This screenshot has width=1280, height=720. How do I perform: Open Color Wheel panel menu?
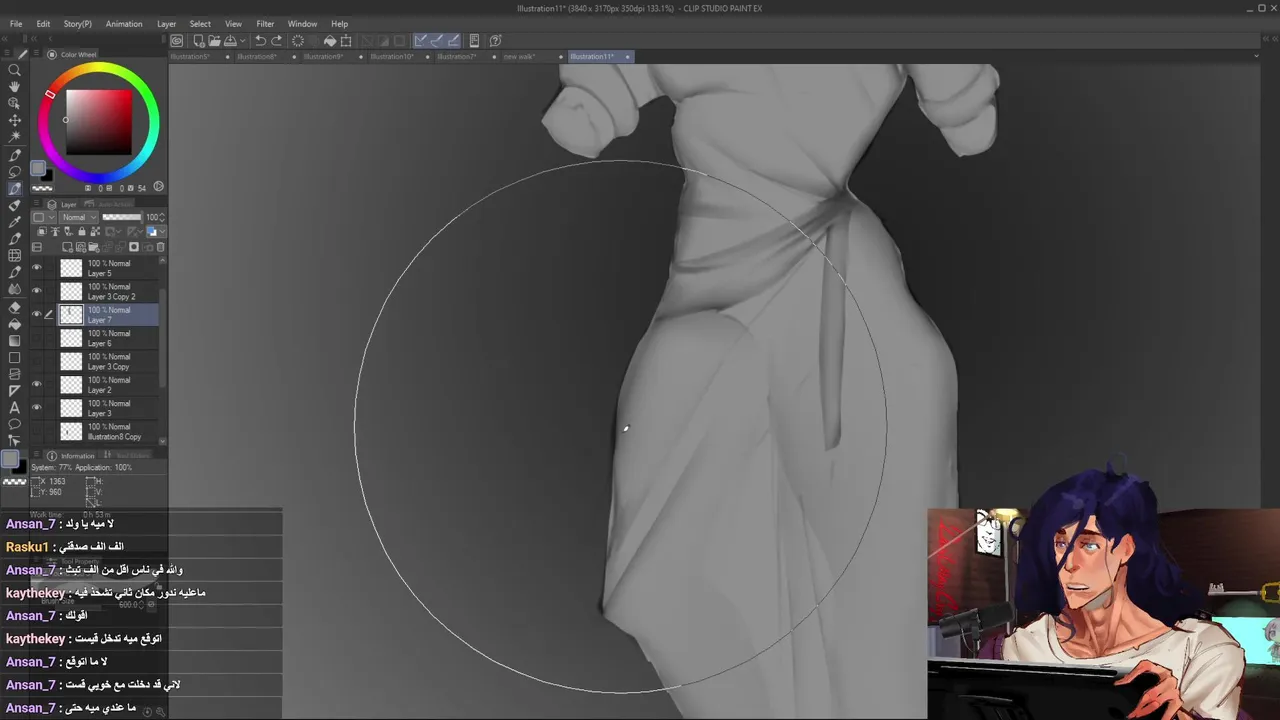tap(37, 55)
